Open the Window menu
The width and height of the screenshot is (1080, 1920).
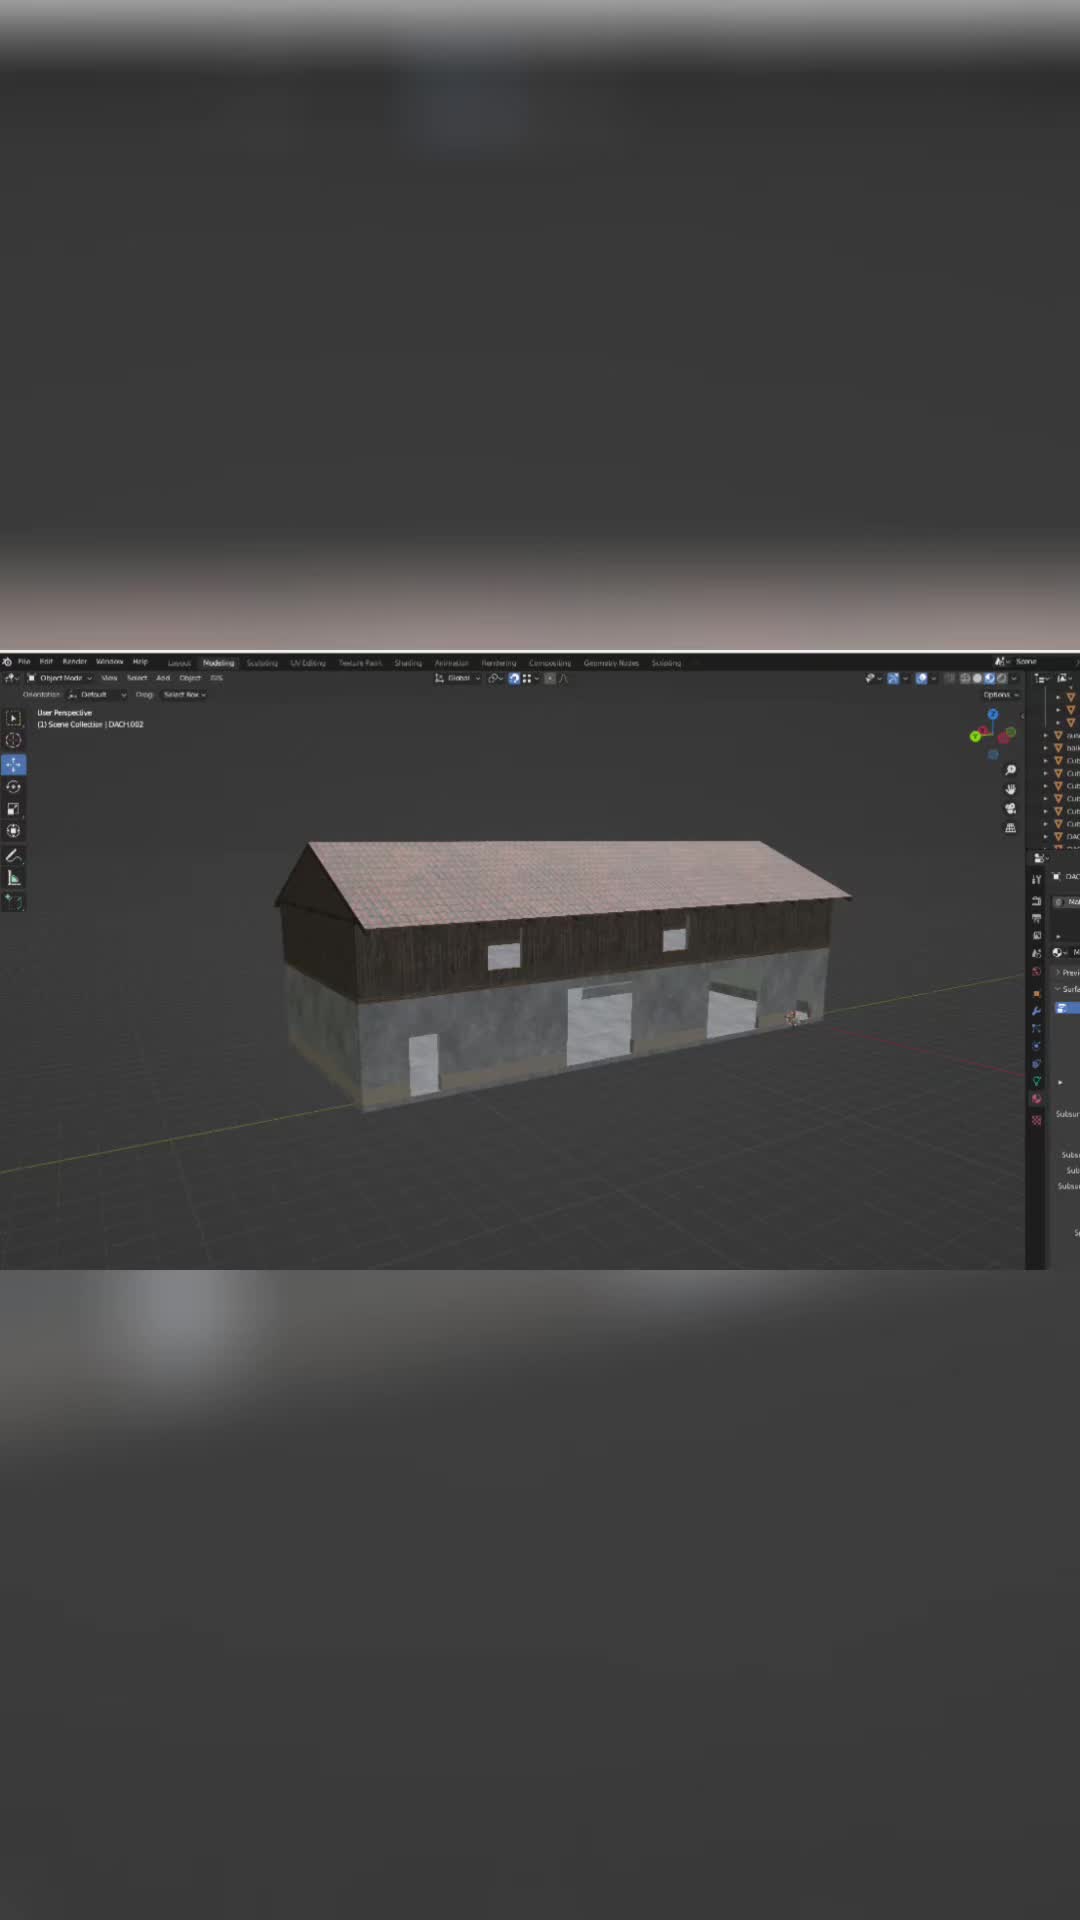click(x=110, y=662)
